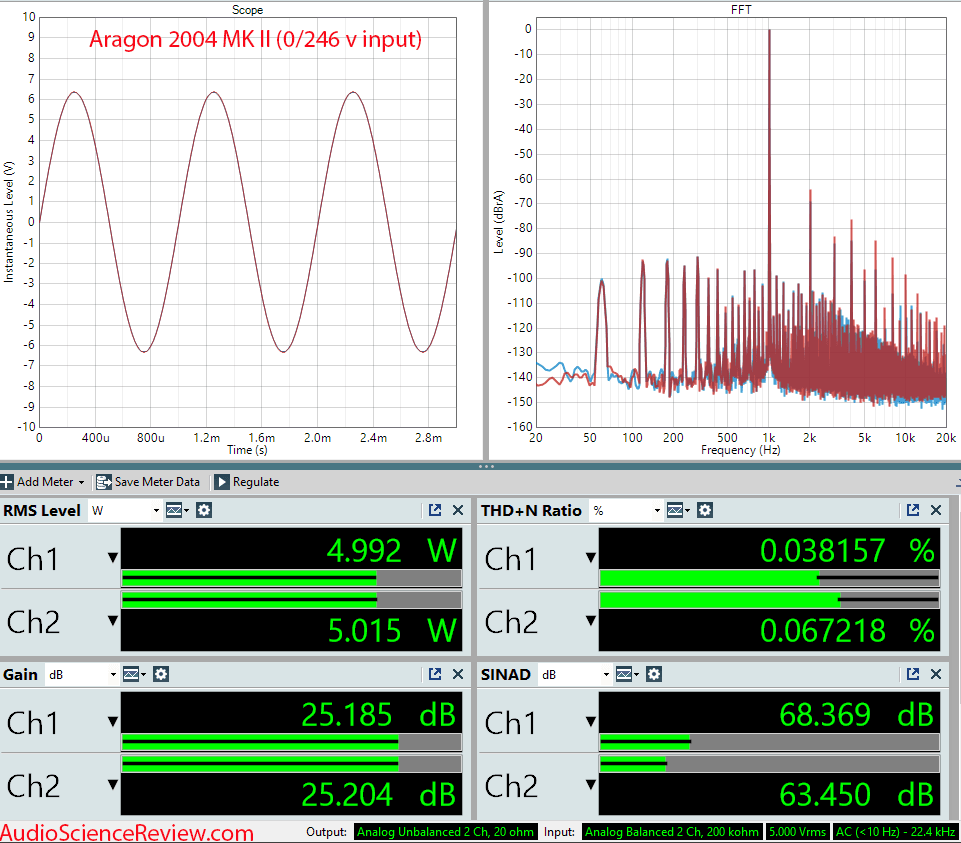This screenshot has height=843, width=961.
Task: Toggle the THD+N Gain settings icon for Ch2
Action: click(705, 510)
